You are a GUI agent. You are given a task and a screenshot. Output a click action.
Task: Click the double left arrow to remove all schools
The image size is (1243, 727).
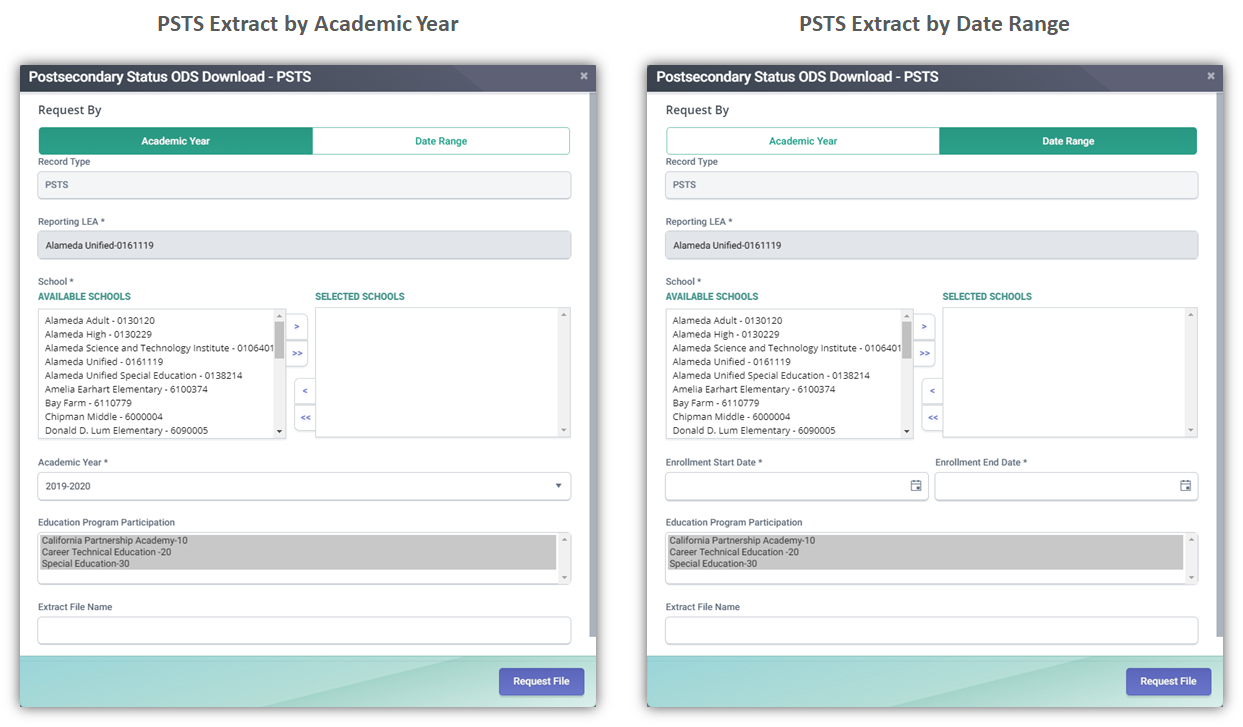coord(304,417)
